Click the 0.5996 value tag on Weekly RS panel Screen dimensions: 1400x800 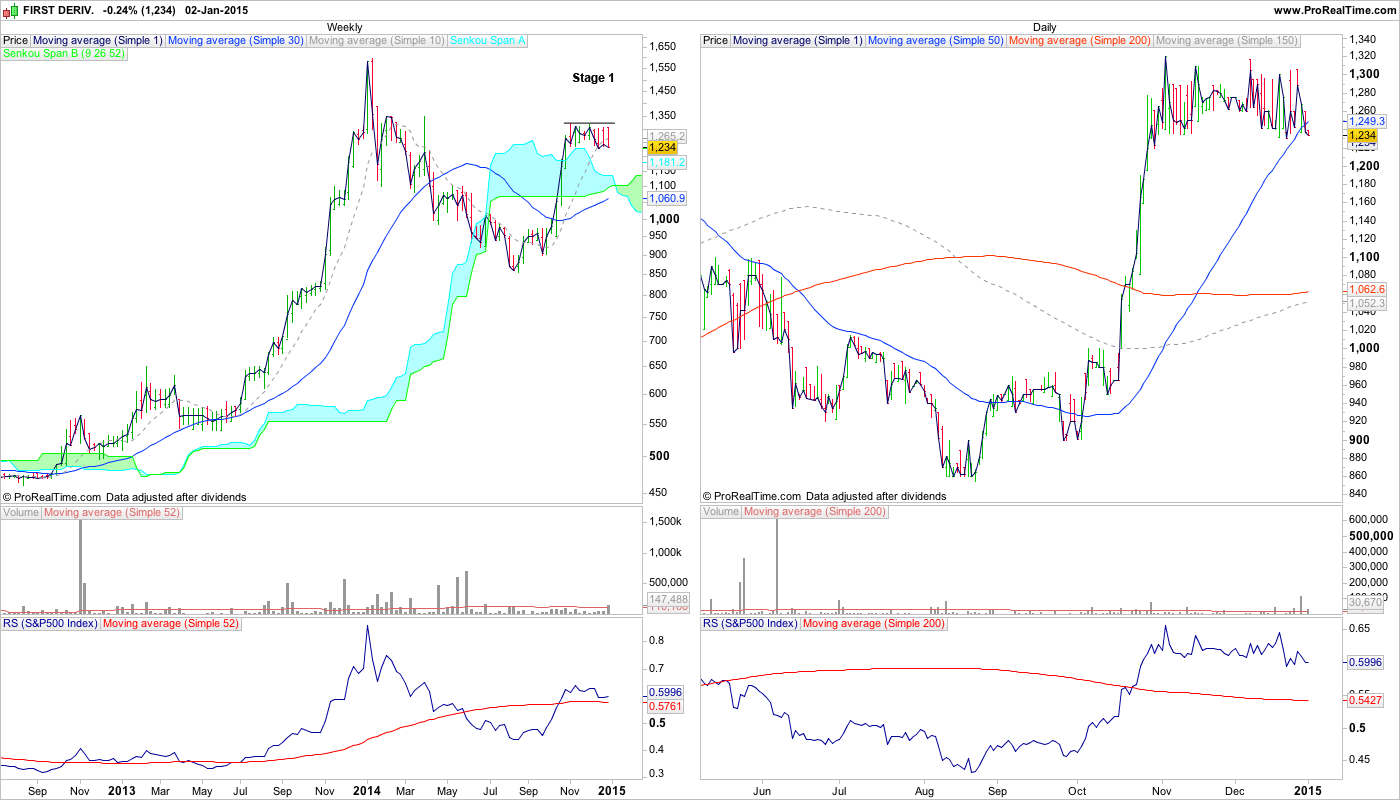666,692
